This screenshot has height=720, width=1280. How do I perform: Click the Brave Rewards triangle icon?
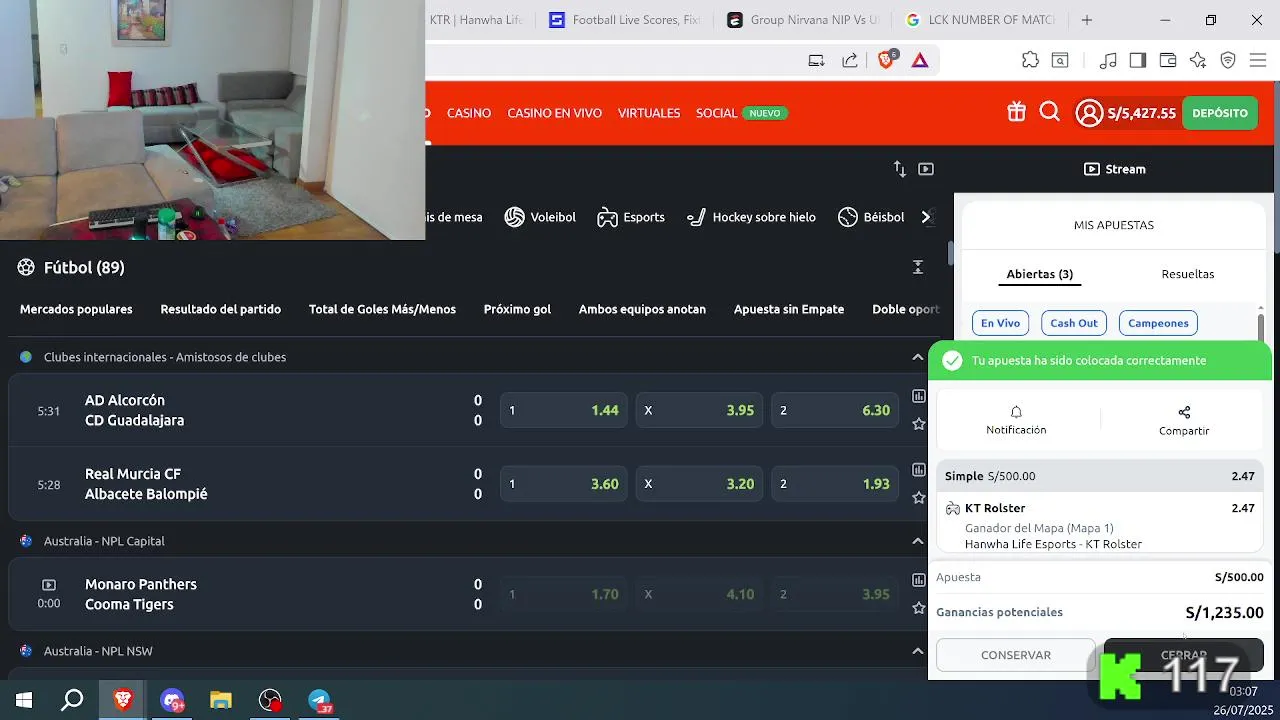[x=920, y=60]
